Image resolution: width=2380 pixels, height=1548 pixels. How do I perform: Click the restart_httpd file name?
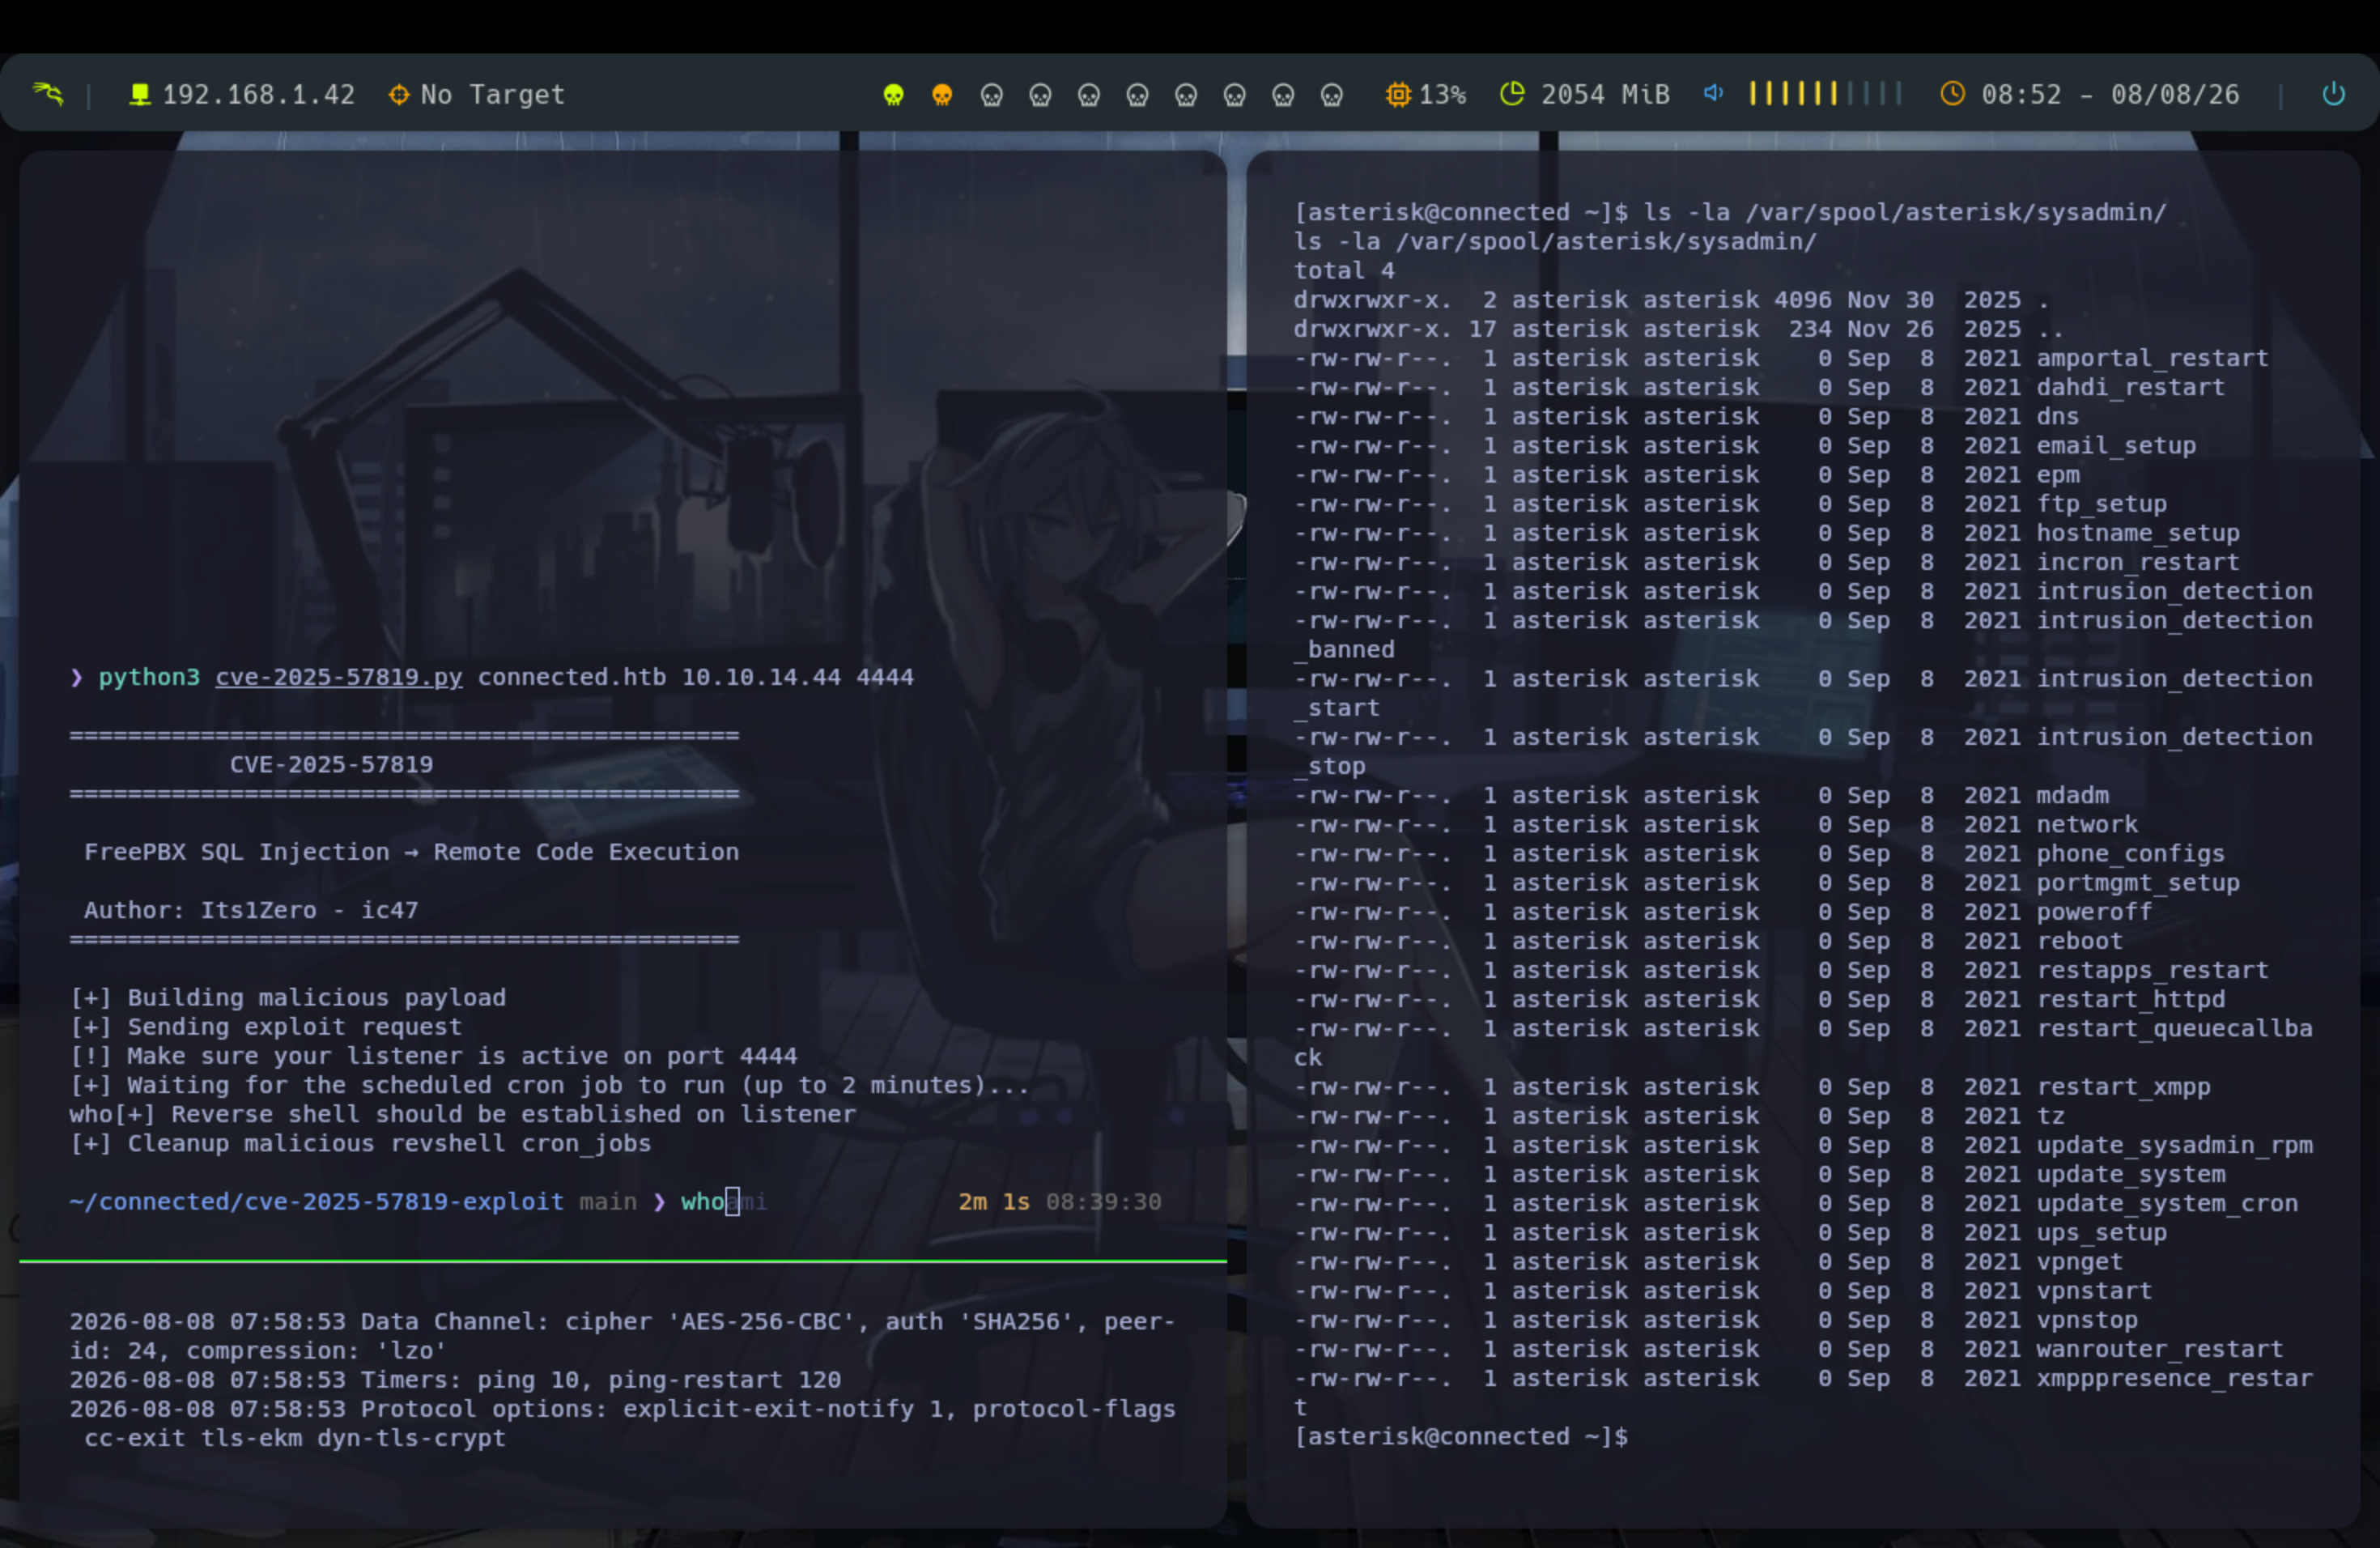(x=2131, y=998)
